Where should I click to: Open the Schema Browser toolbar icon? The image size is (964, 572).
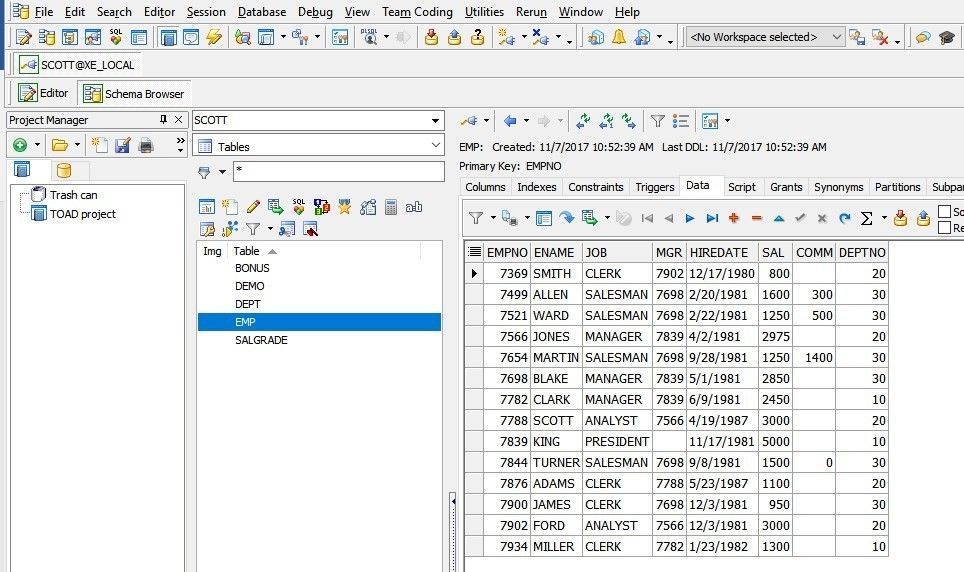coord(47,38)
